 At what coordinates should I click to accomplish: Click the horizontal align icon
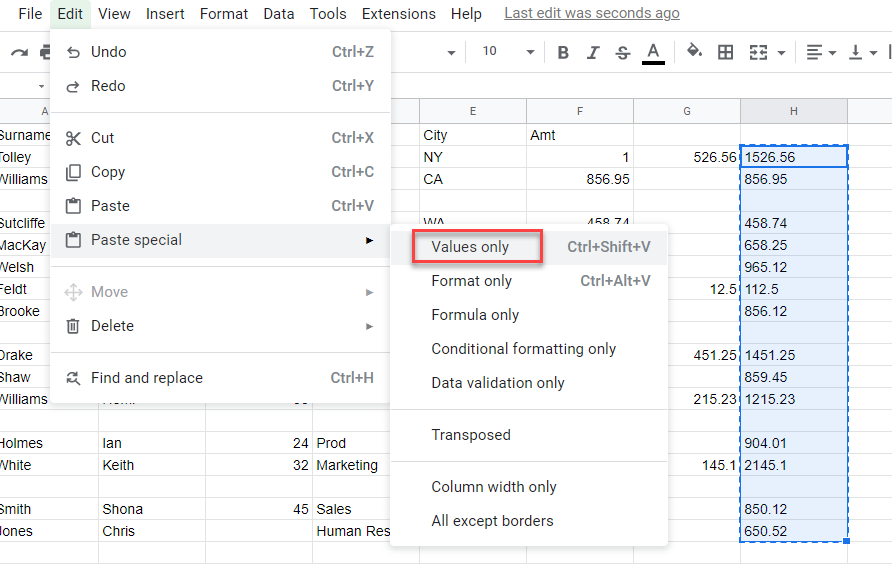(x=814, y=52)
